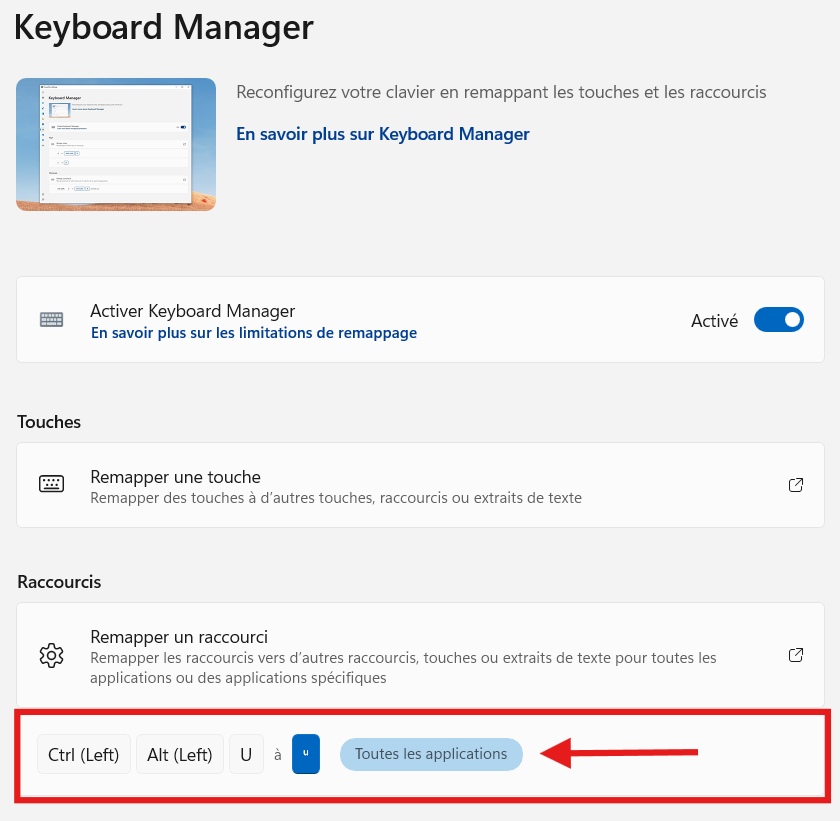Click the gear icon for Remapper un raccourci
The width and height of the screenshot is (840, 821).
(x=52, y=656)
